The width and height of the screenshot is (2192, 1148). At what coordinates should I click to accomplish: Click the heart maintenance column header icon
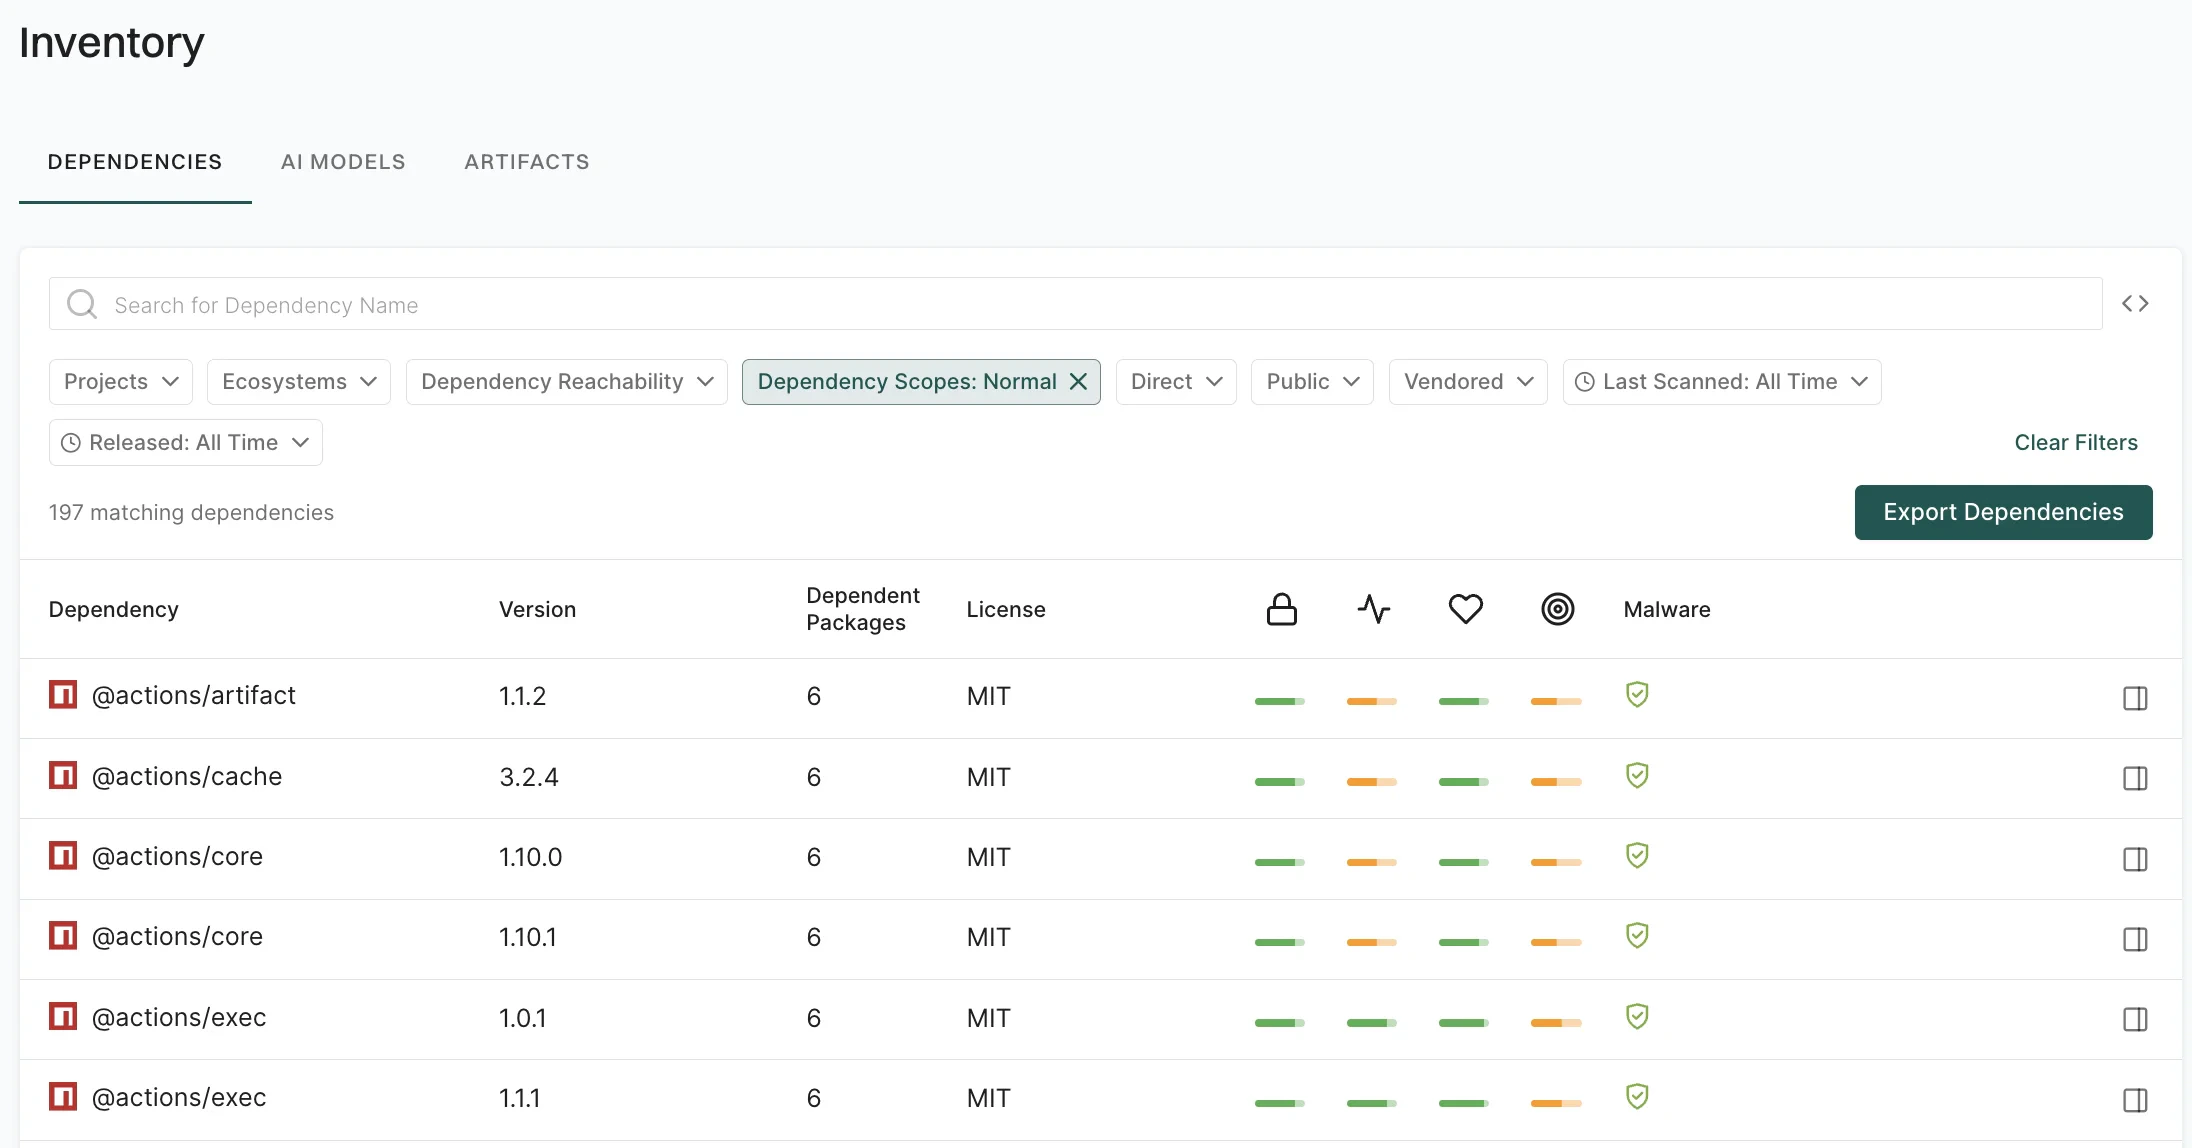[x=1465, y=608]
